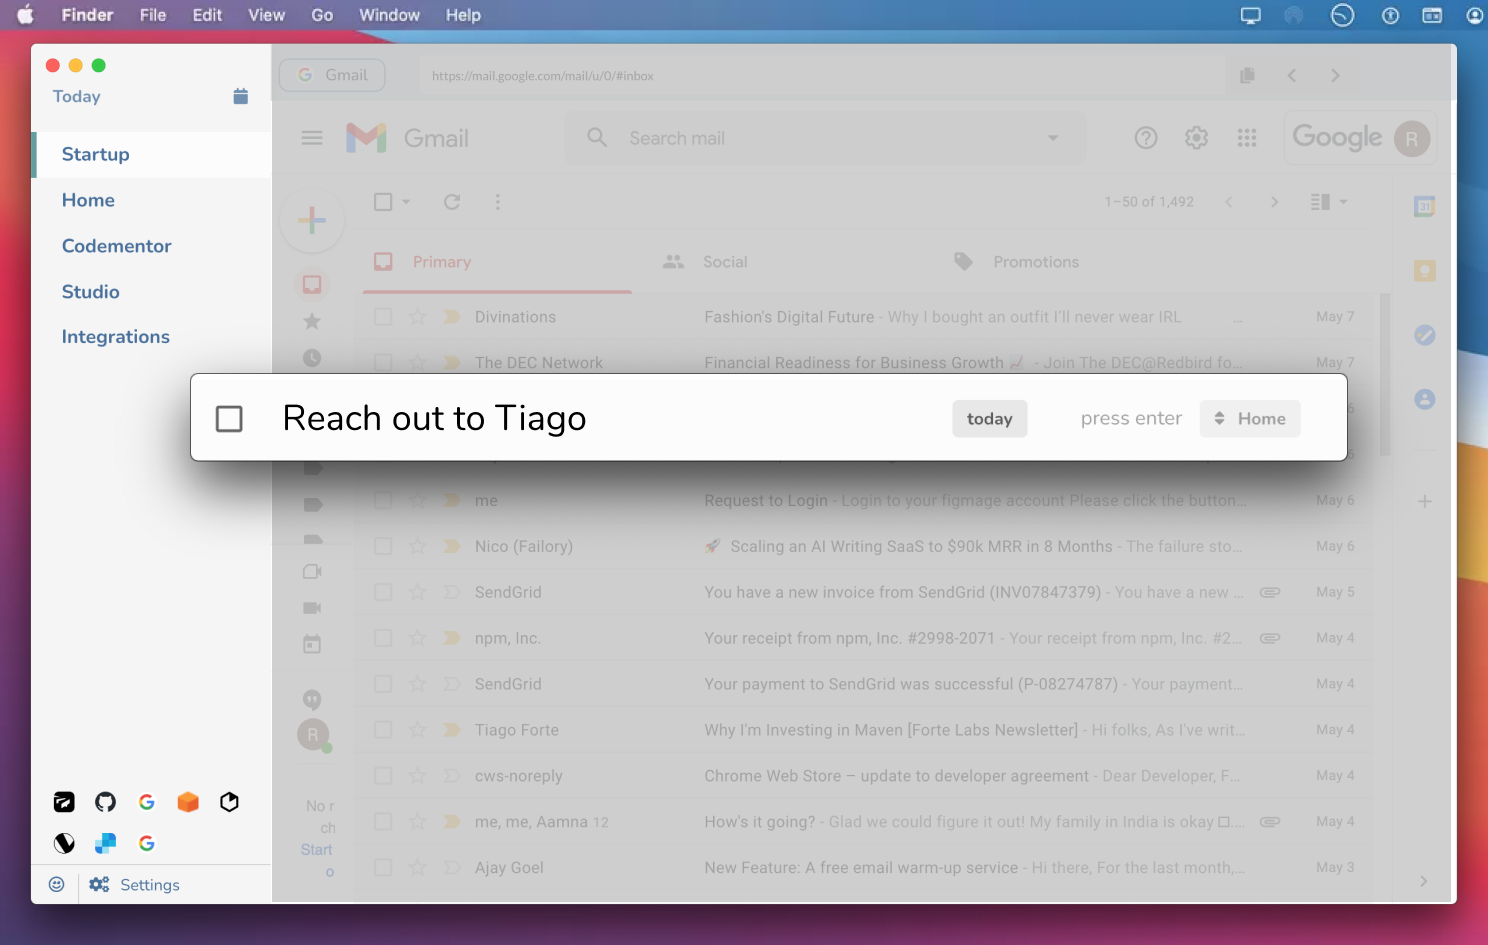The width and height of the screenshot is (1488, 945).
Task: Select the npm, Inc. email checkbox
Action: (x=383, y=638)
